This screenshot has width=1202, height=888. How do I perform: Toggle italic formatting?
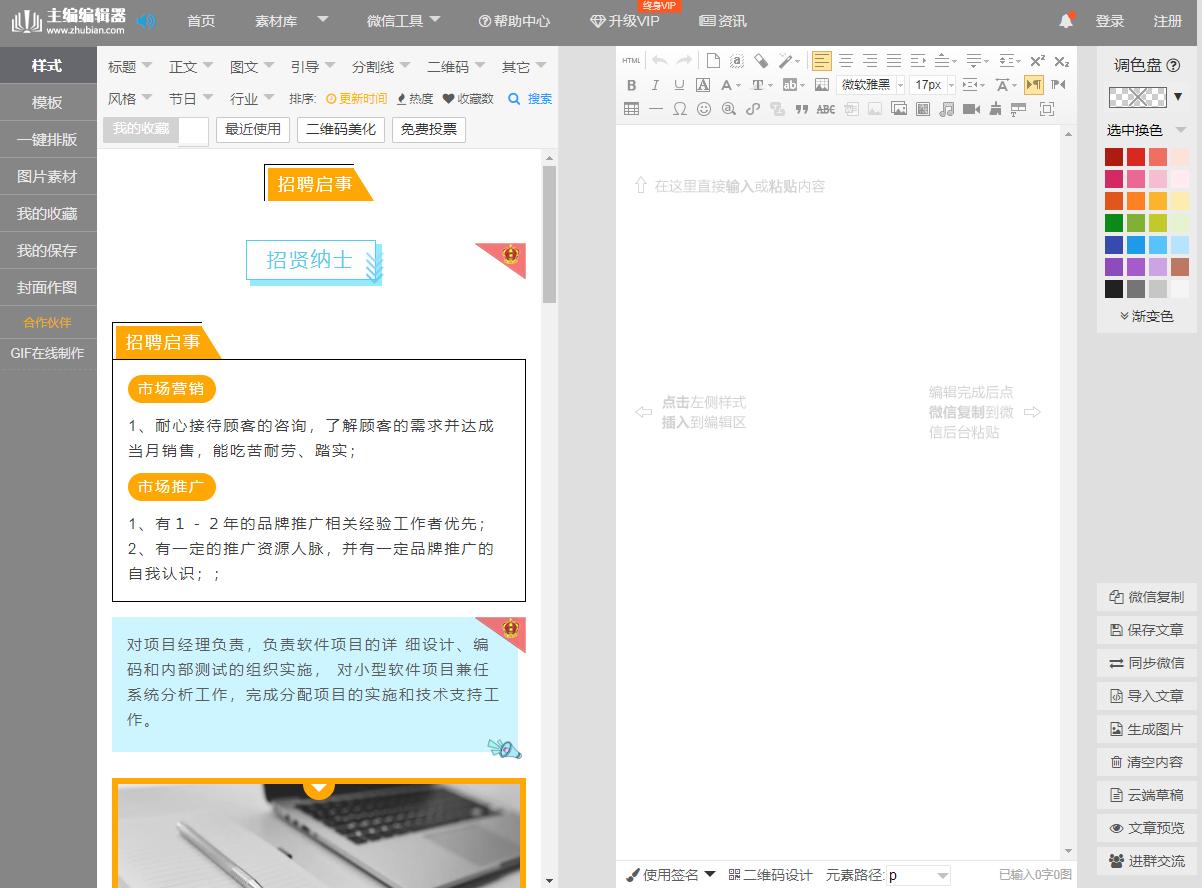[655, 85]
